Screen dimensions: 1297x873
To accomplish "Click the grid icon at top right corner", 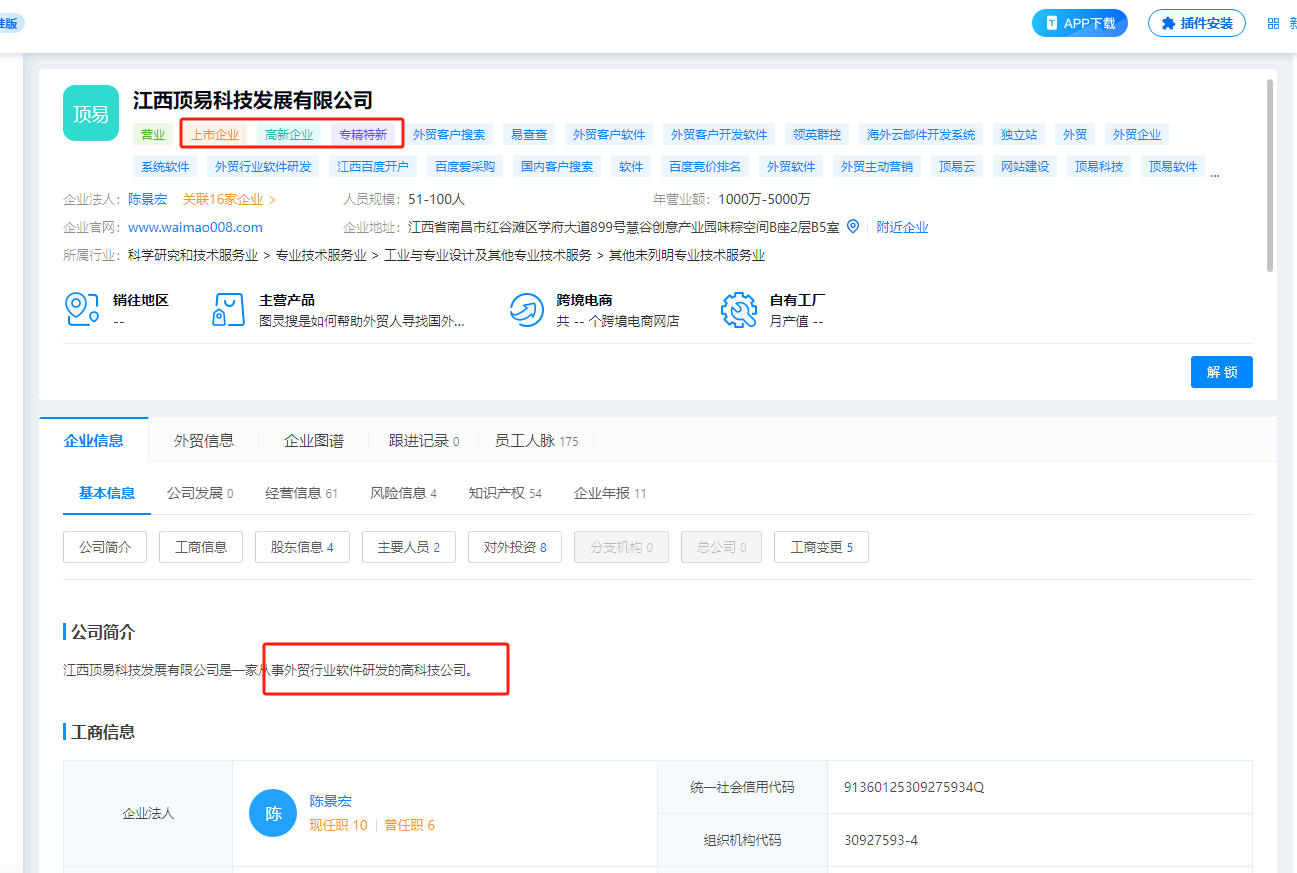I will 1273,23.
